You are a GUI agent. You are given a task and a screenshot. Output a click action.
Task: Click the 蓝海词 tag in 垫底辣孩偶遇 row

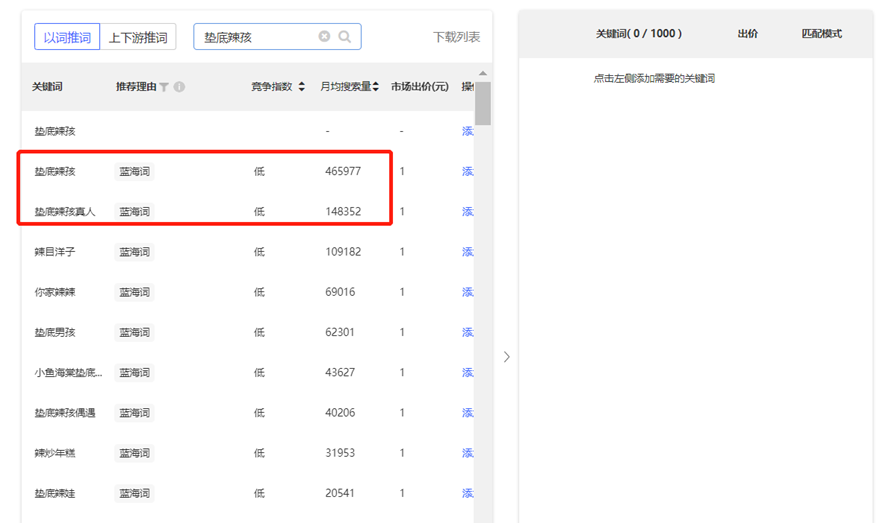(134, 413)
